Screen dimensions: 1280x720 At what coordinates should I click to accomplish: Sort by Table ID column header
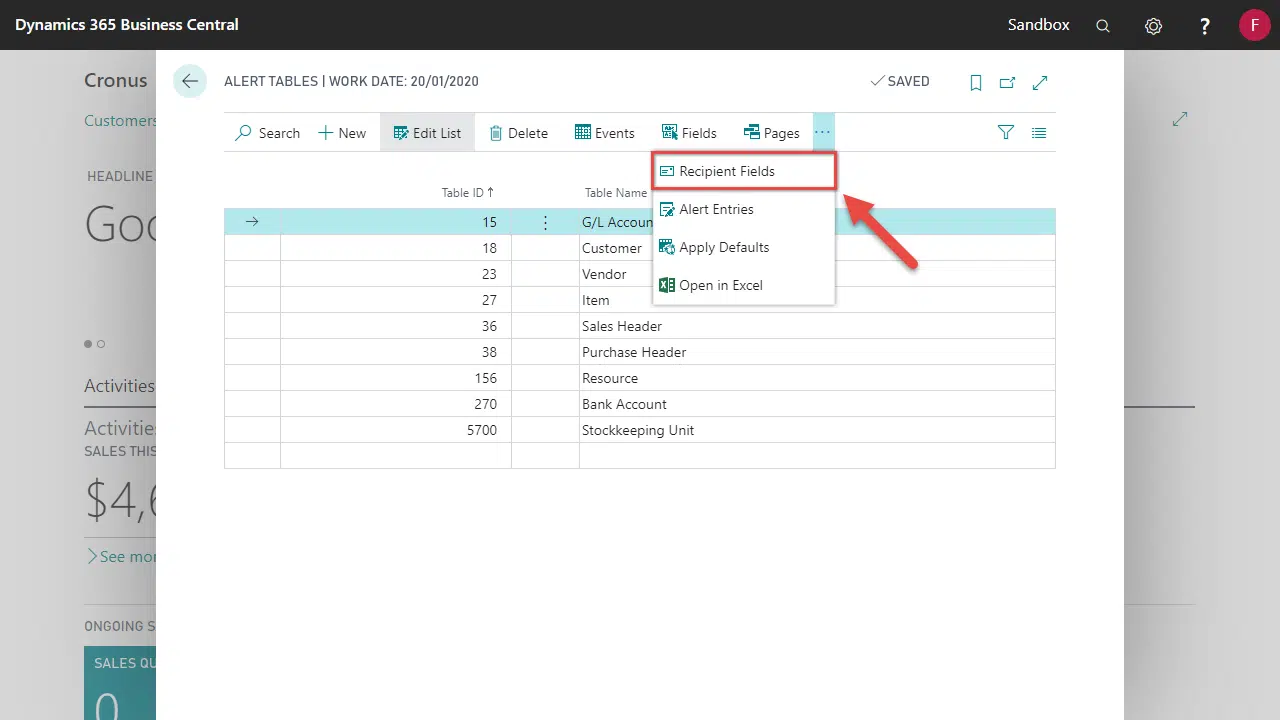pos(468,192)
